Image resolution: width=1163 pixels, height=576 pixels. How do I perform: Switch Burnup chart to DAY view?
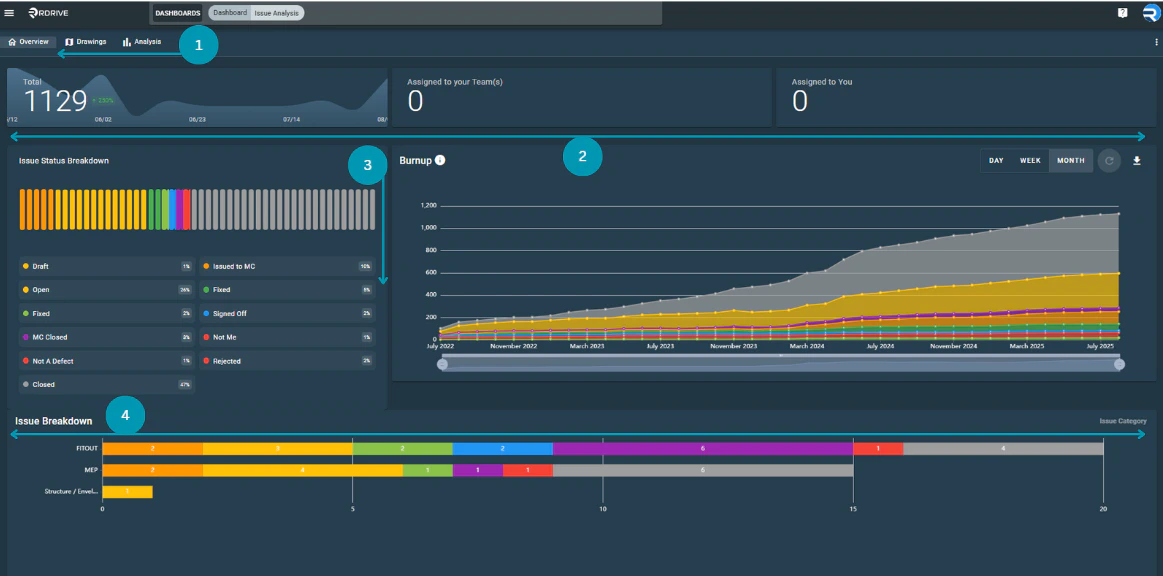click(995, 159)
